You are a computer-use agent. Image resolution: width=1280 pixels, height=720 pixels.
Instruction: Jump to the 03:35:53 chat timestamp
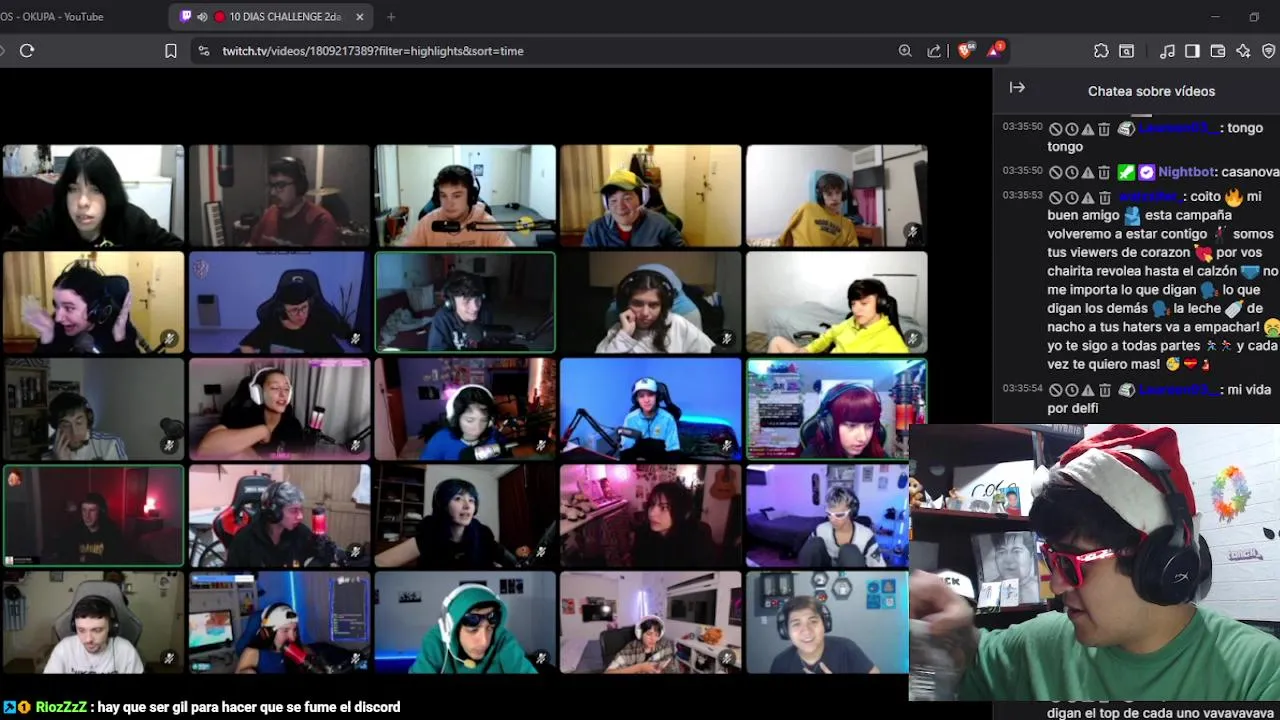coord(1023,196)
